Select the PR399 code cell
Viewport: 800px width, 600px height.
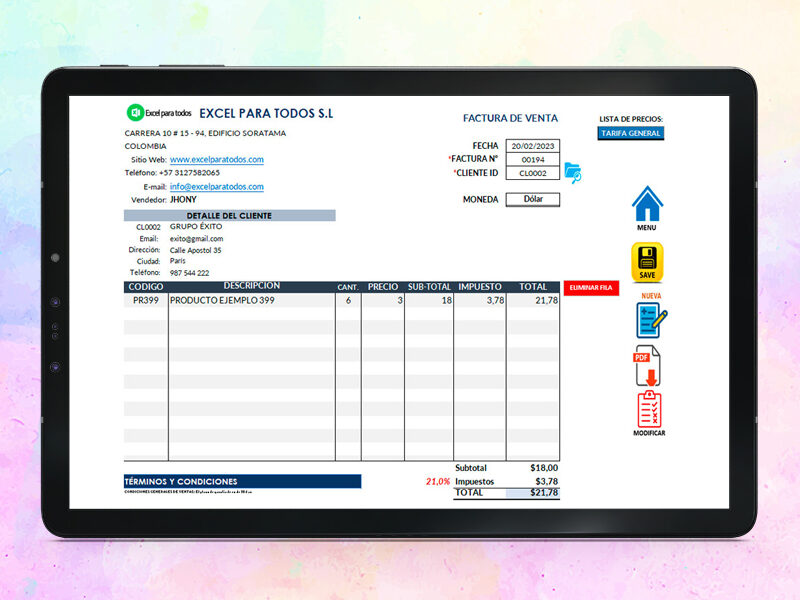146,301
